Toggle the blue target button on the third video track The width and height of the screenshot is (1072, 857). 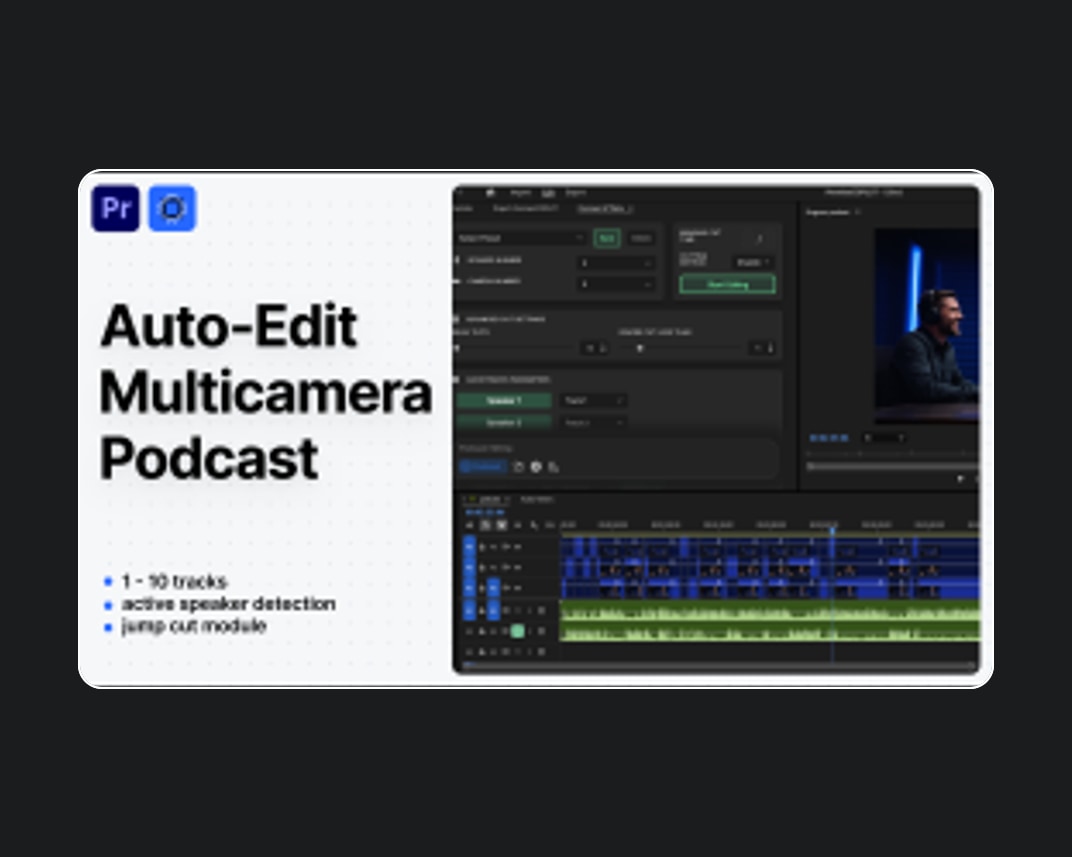tap(494, 588)
